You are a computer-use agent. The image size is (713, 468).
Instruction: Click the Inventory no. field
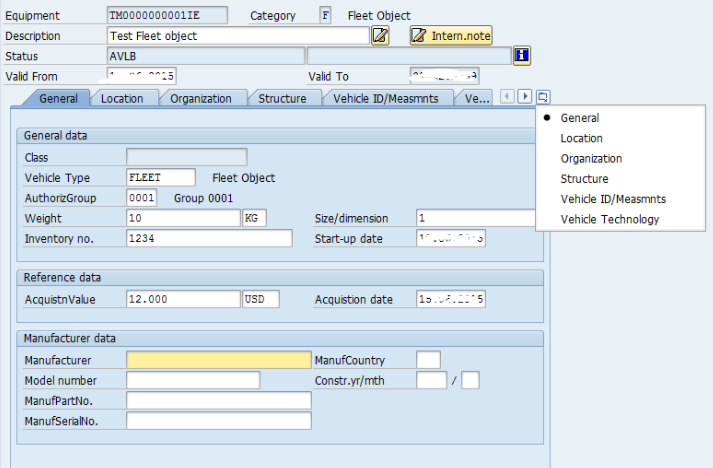[209, 238]
